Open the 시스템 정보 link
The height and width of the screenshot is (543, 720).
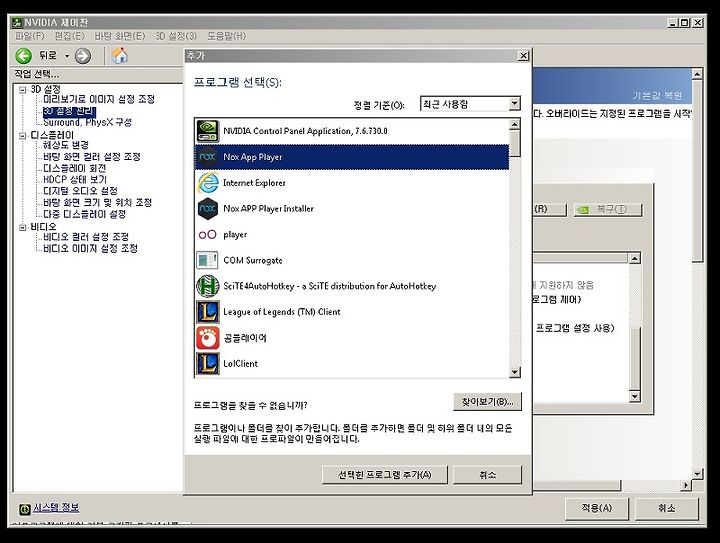[56, 507]
